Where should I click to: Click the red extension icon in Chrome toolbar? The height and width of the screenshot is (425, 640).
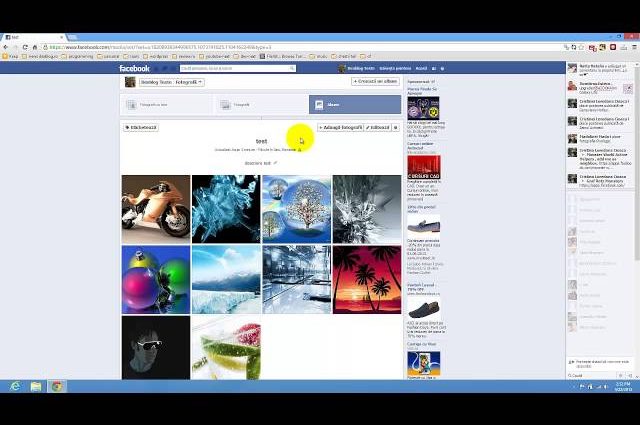click(x=613, y=47)
